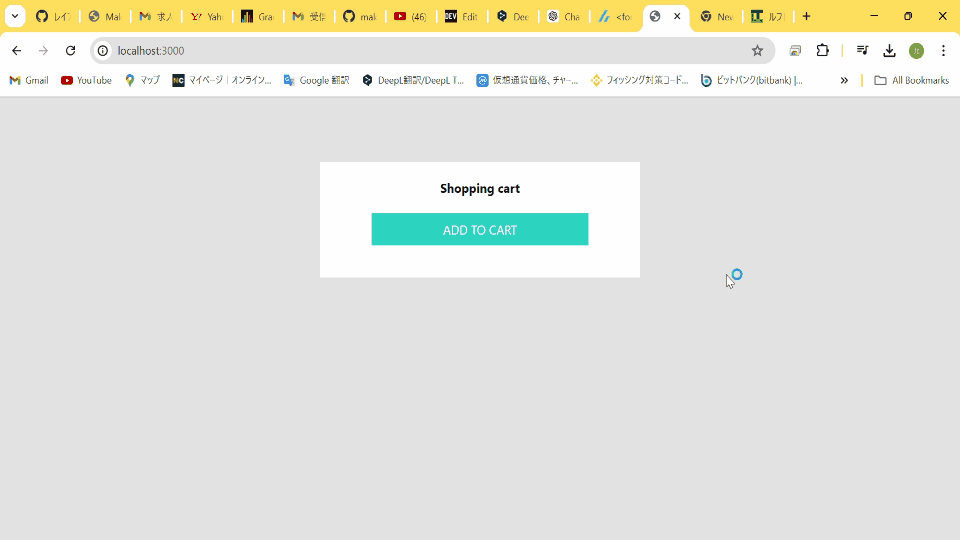Expand hidden bookmarks with double chevron
960x540 pixels.
(844, 80)
